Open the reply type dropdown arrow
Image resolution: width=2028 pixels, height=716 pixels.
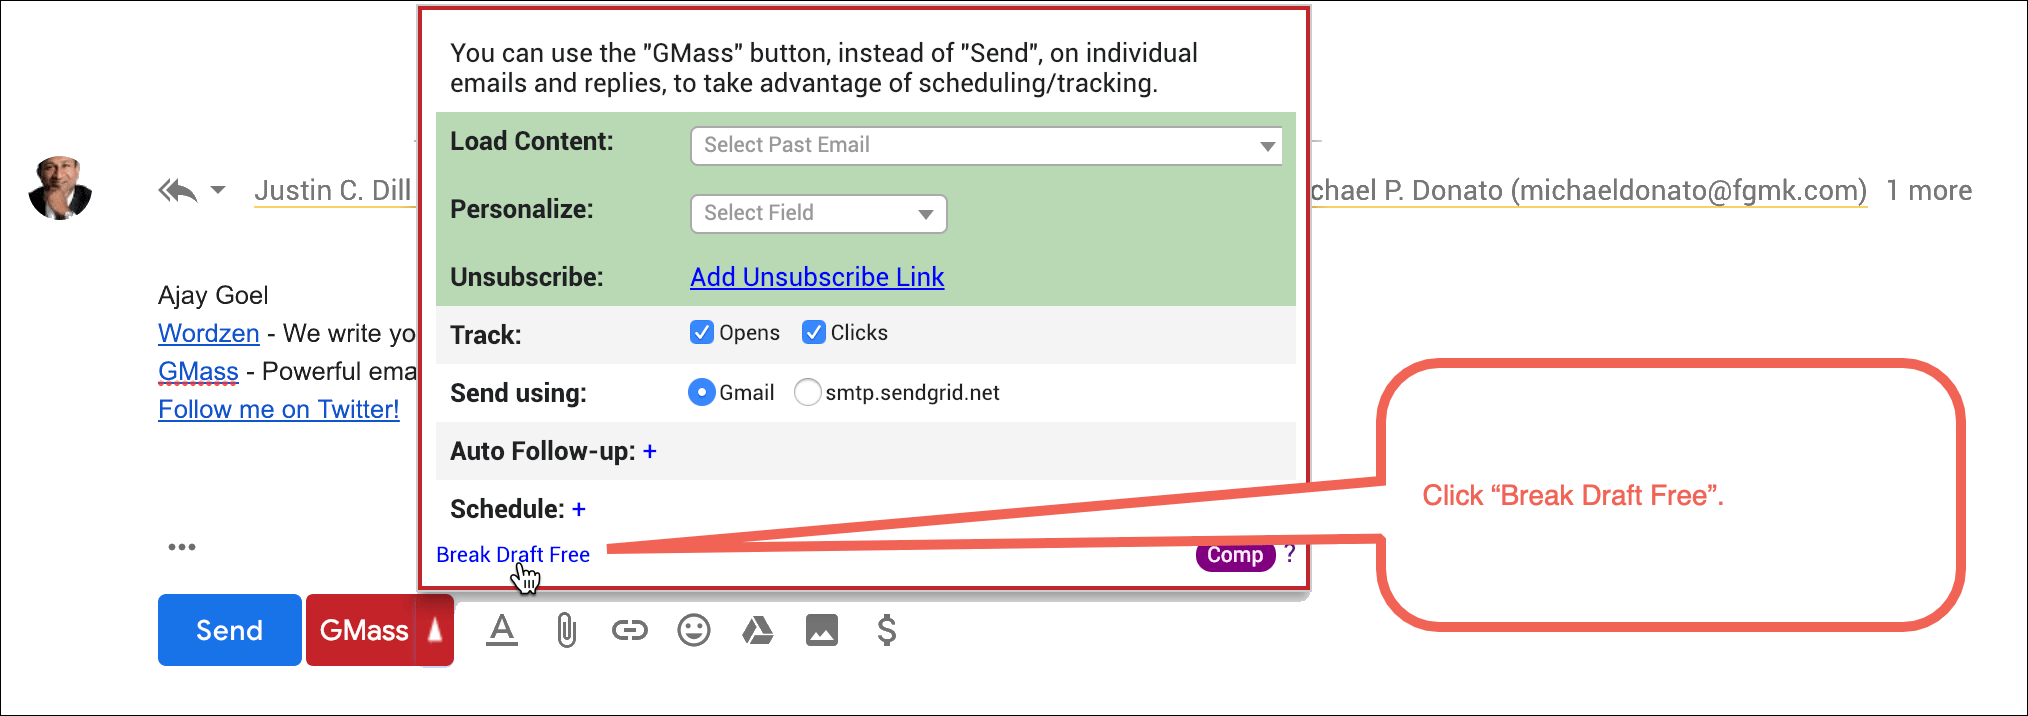tap(218, 190)
